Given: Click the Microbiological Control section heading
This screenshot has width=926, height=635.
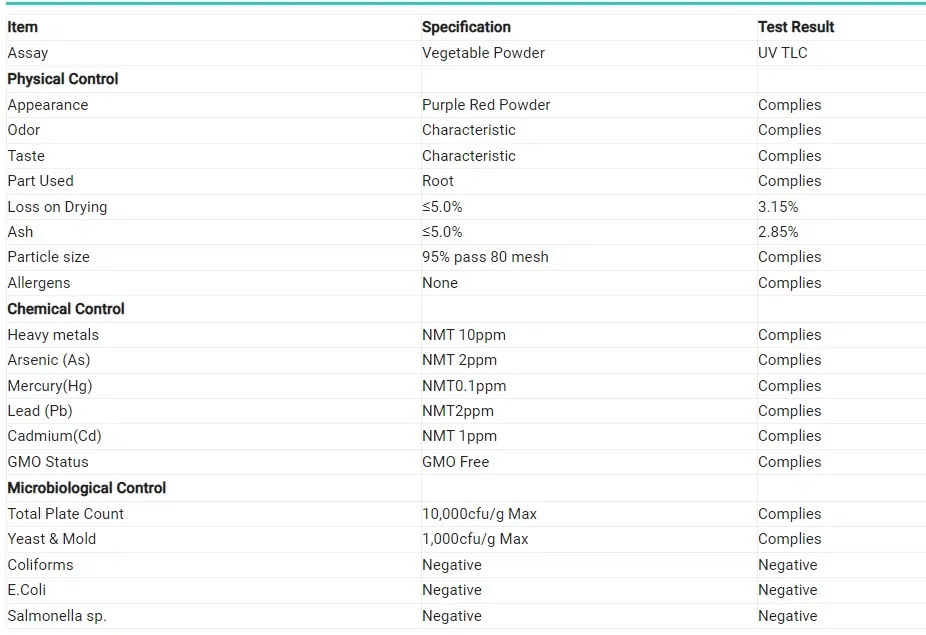Looking at the screenshot, I should [87, 488].
